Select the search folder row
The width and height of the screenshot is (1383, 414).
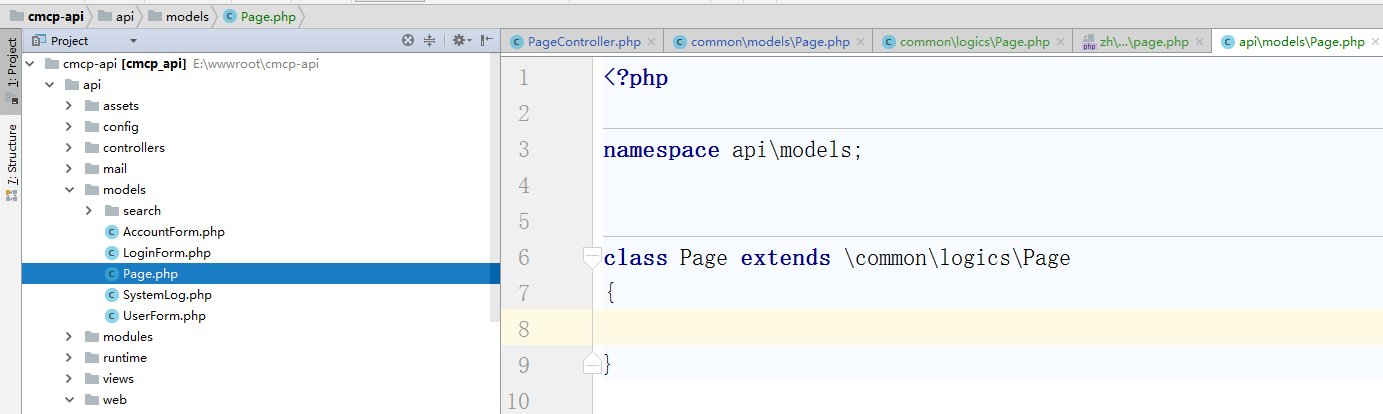[x=261, y=211]
